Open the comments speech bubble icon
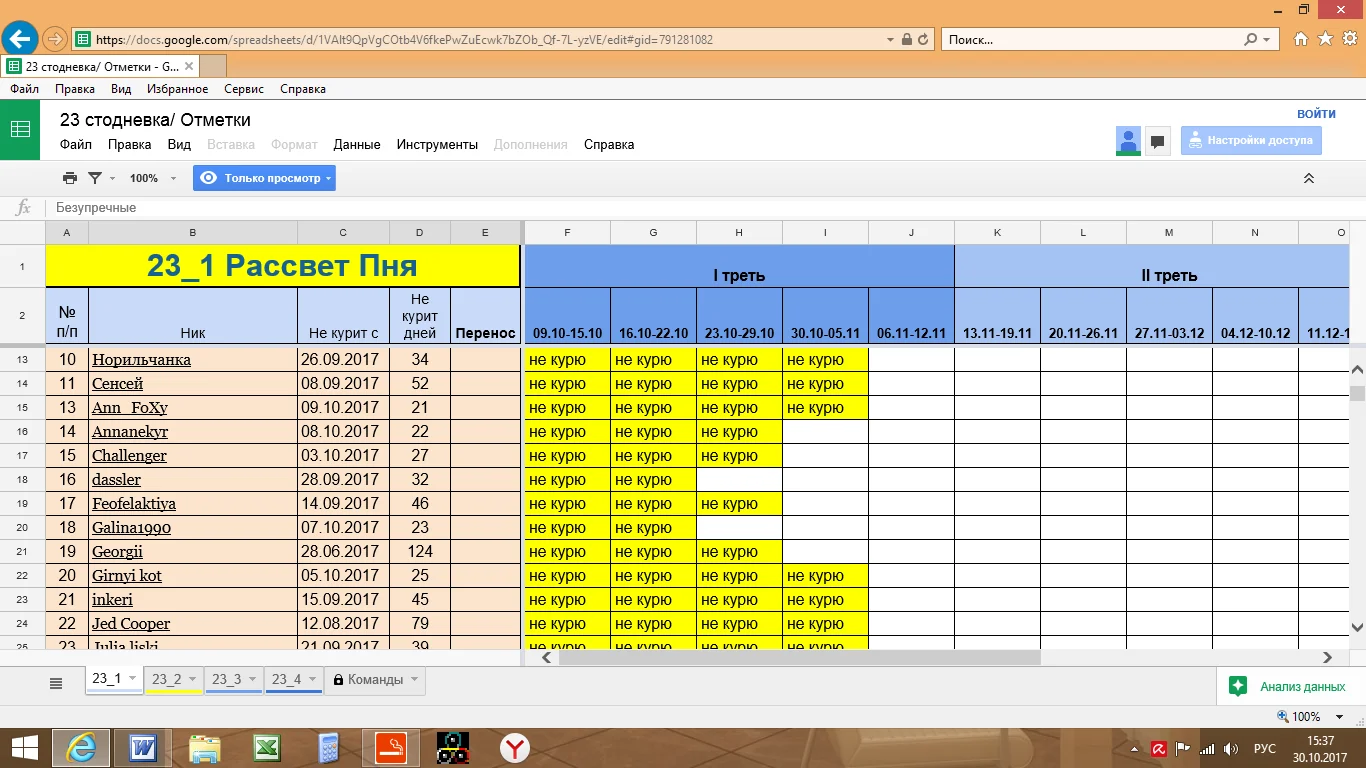This screenshot has height=768, width=1366. (x=1157, y=141)
